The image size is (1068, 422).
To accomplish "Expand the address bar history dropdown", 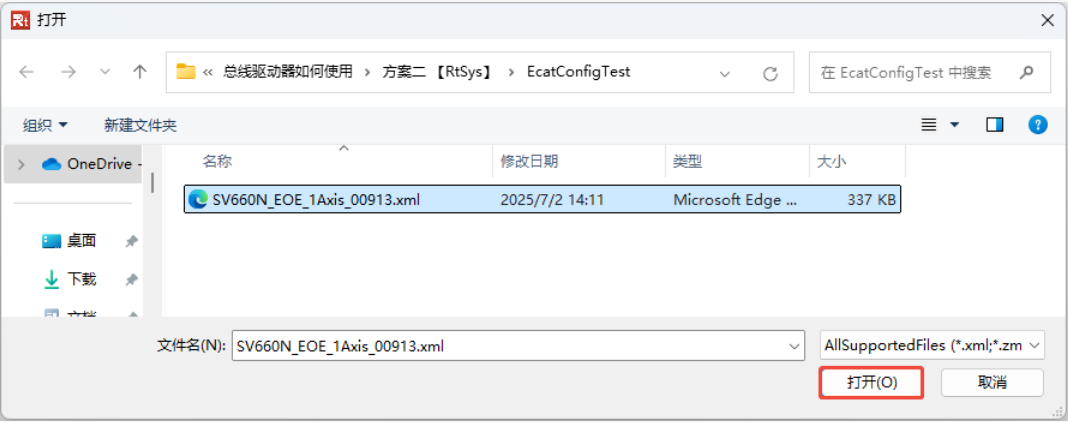I will (x=725, y=73).
